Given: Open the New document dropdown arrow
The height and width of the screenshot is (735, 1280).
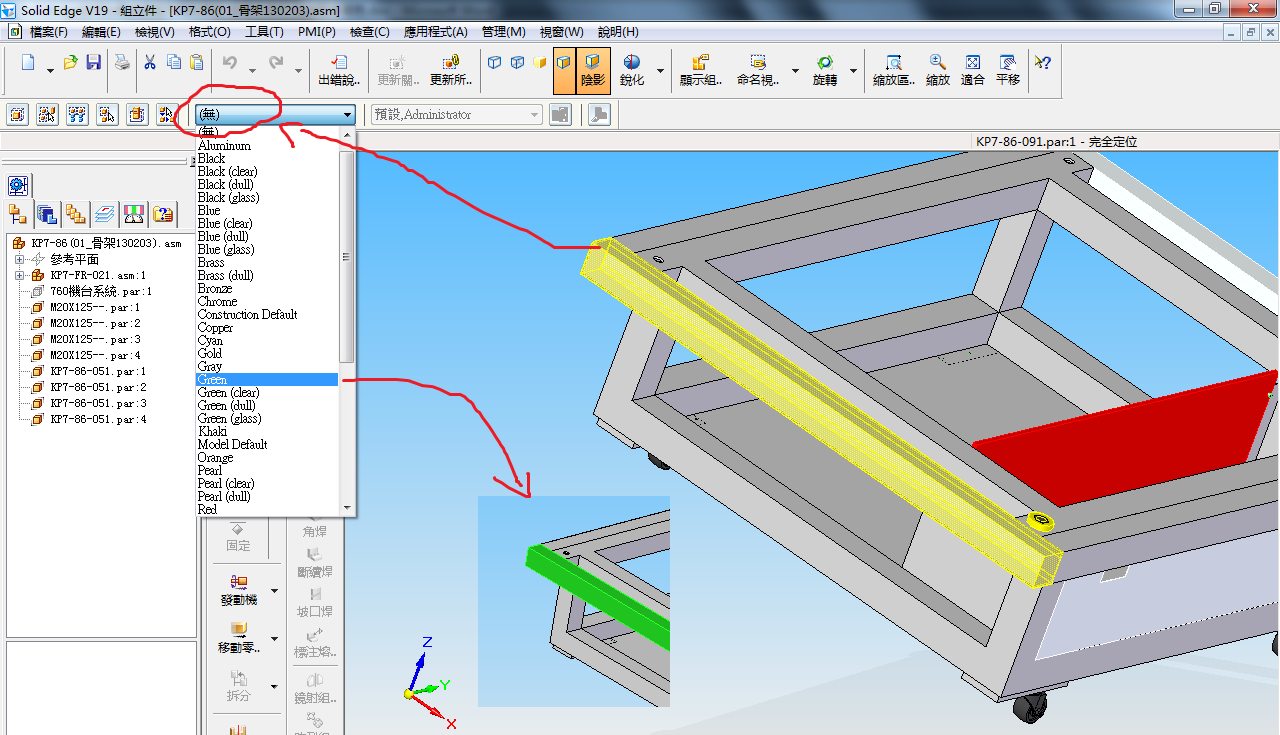Looking at the screenshot, I should click(50, 71).
